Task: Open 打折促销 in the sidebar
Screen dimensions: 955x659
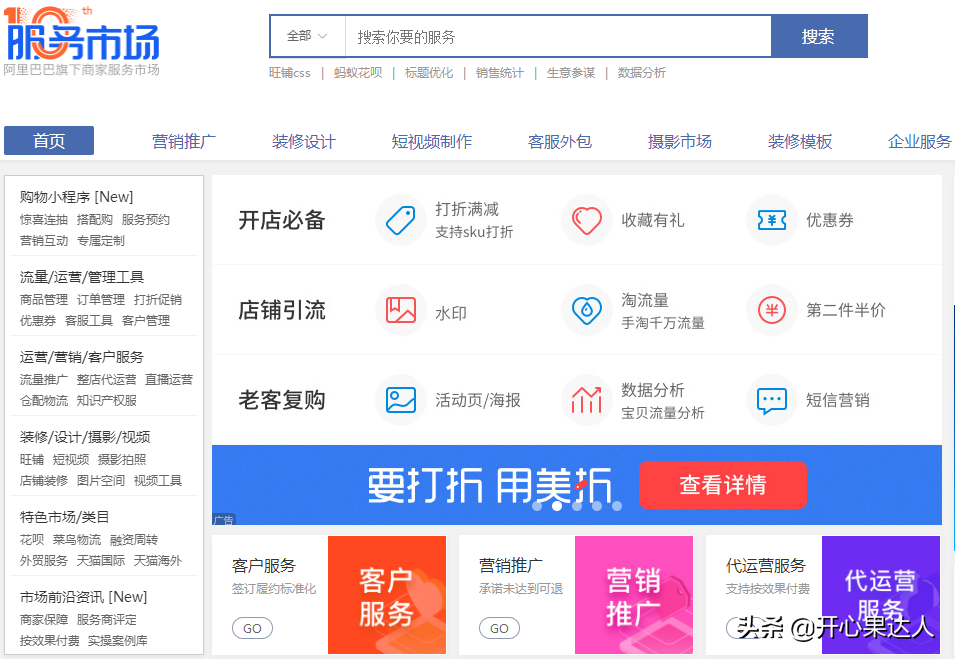Action: [x=158, y=300]
